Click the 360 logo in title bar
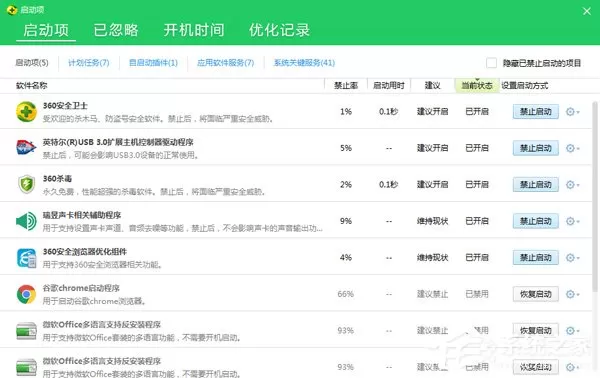Image resolution: width=600 pixels, height=378 pixels. pos(12,10)
